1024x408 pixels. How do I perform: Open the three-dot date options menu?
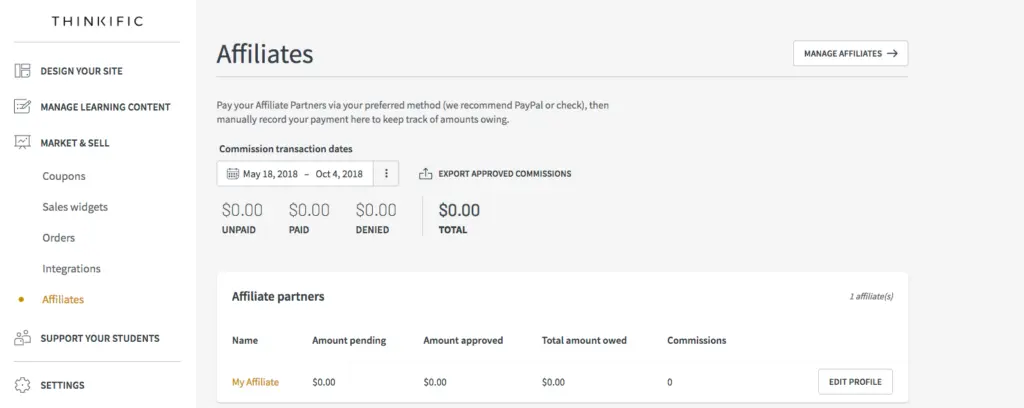(386, 174)
